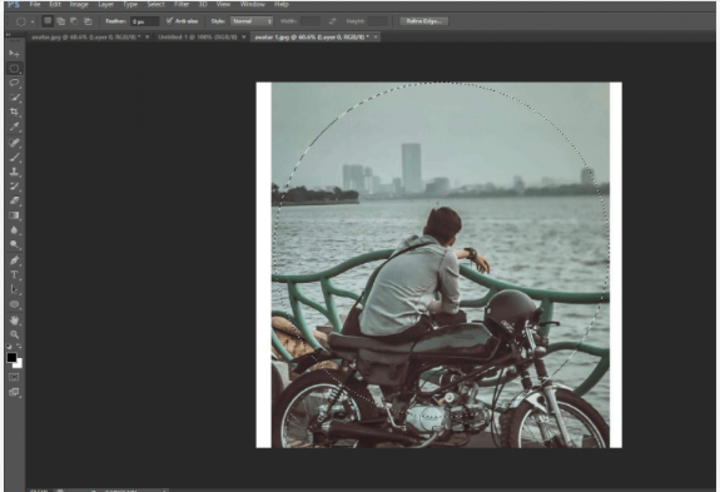The image size is (720, 492).
Task: Reset default foreground and background colors
Action: (x=9, y=346)
